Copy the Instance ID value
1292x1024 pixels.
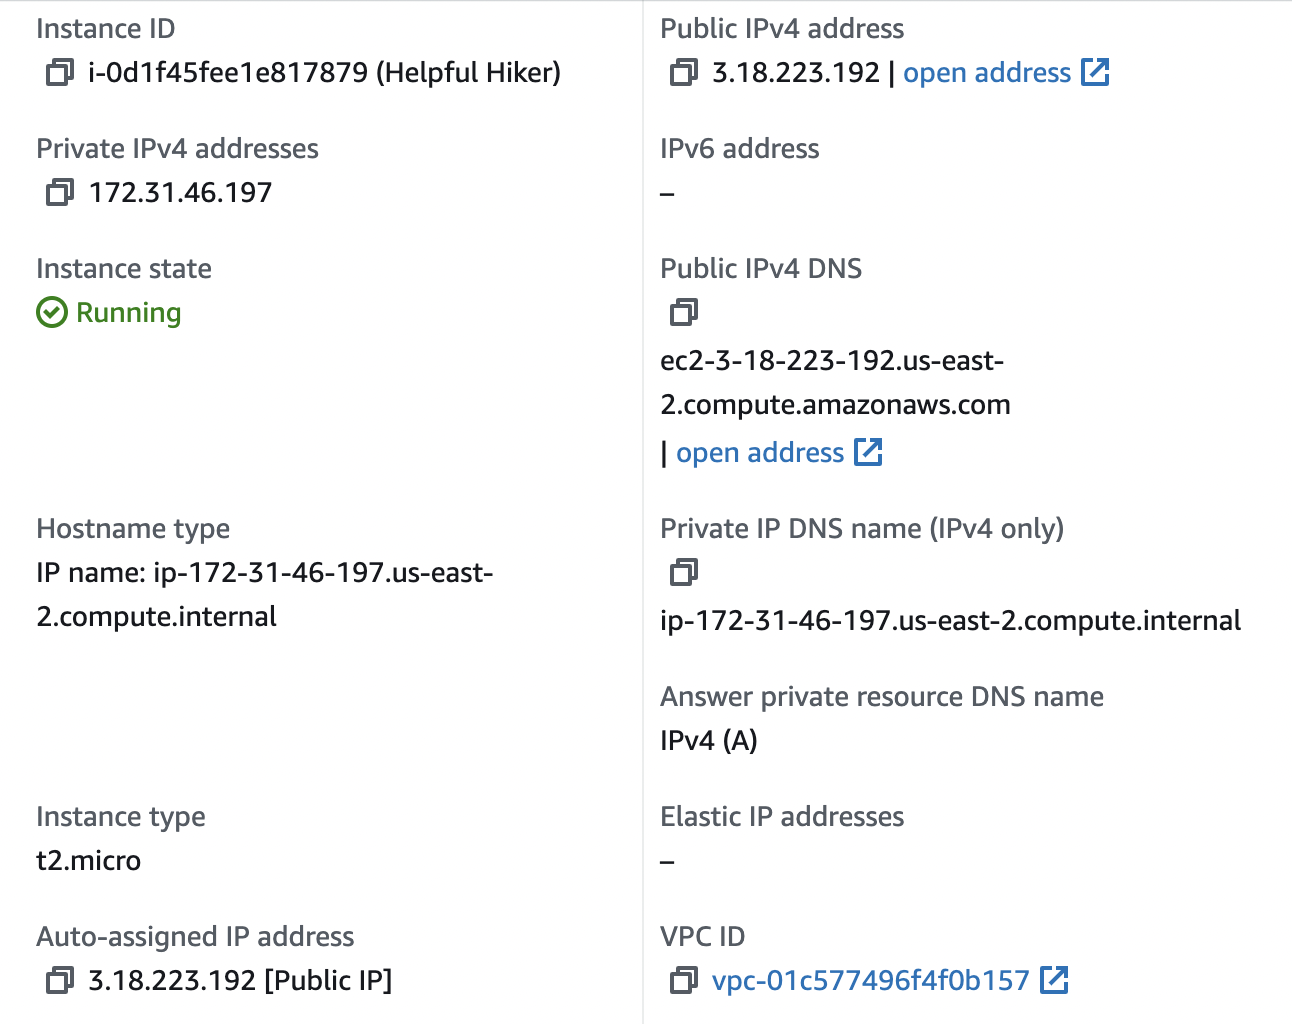tap(60, 73)
